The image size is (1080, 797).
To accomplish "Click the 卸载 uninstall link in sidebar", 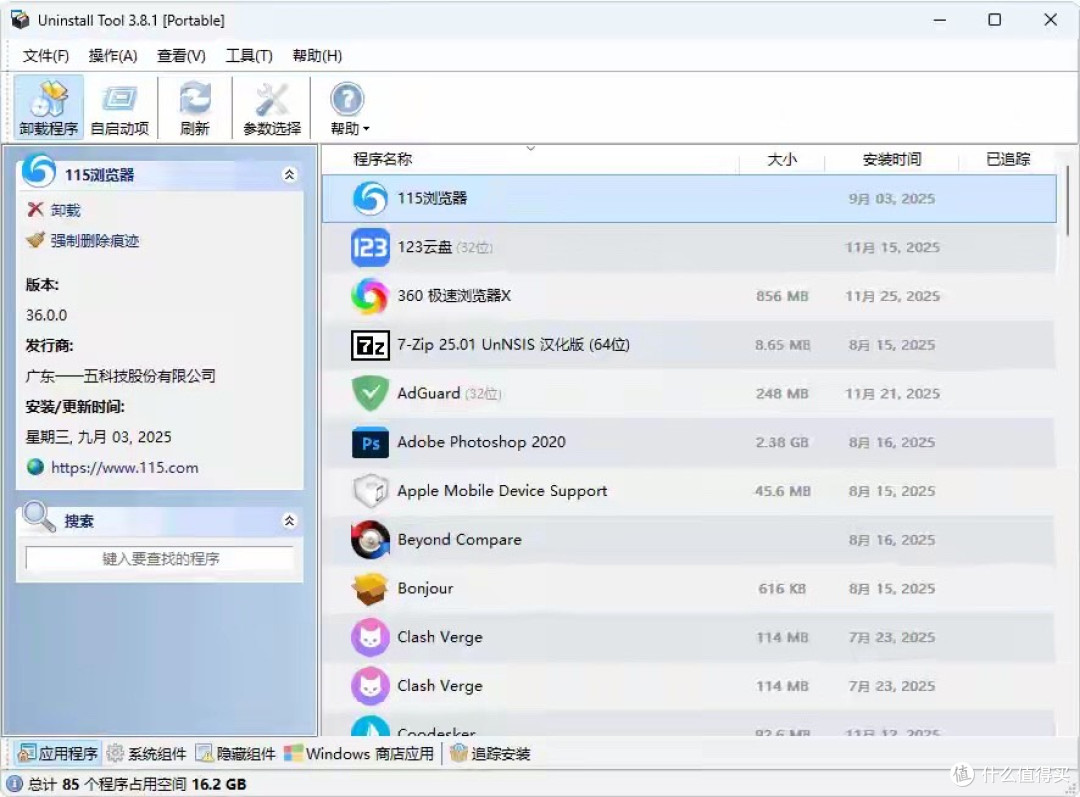I will (x=65, y=210).
